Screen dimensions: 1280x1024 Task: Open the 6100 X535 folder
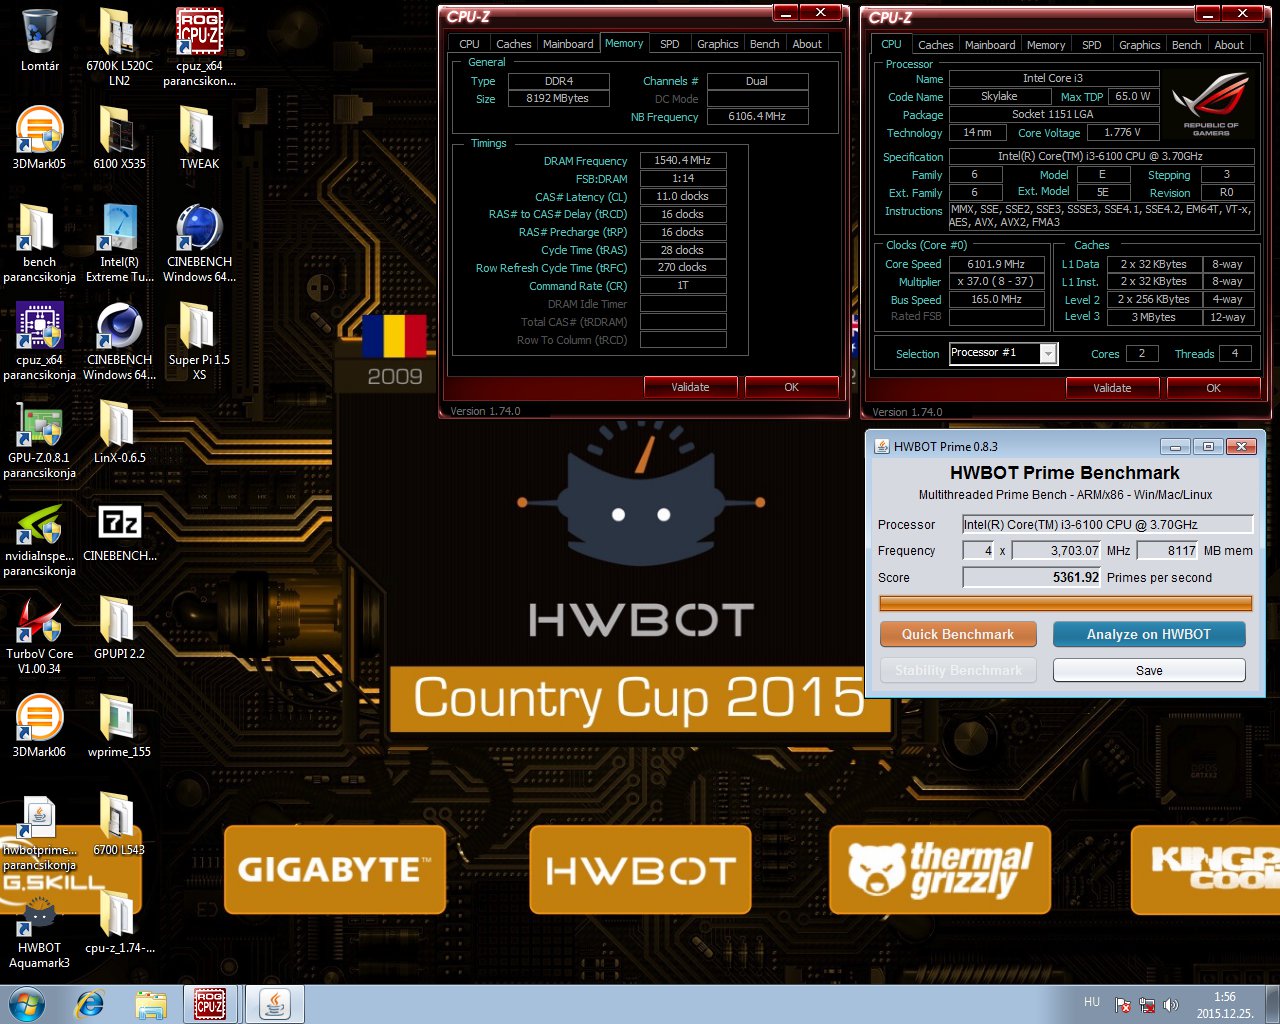point(119,138)
